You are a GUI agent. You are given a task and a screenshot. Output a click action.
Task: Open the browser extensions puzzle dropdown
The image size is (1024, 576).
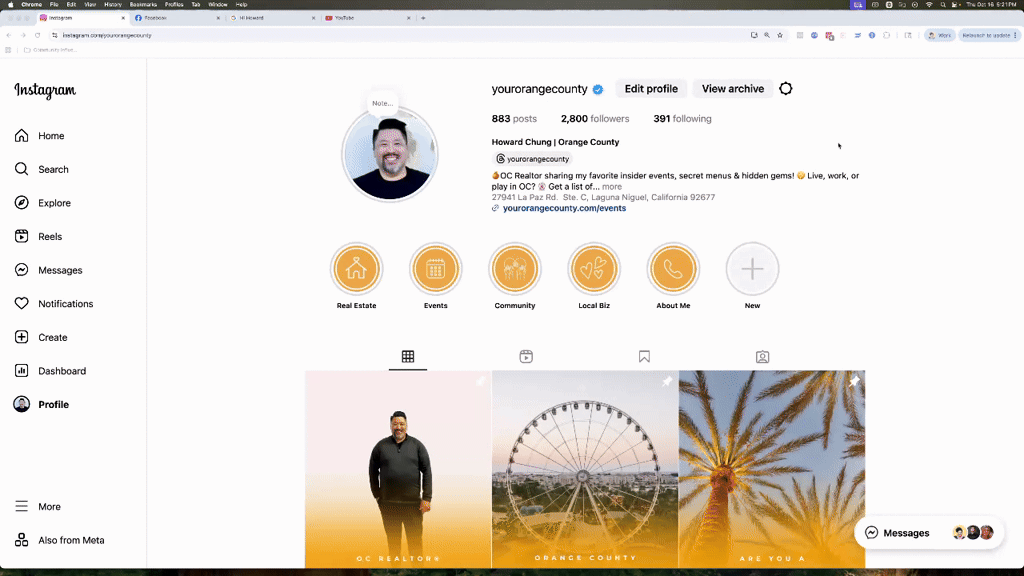798,35
